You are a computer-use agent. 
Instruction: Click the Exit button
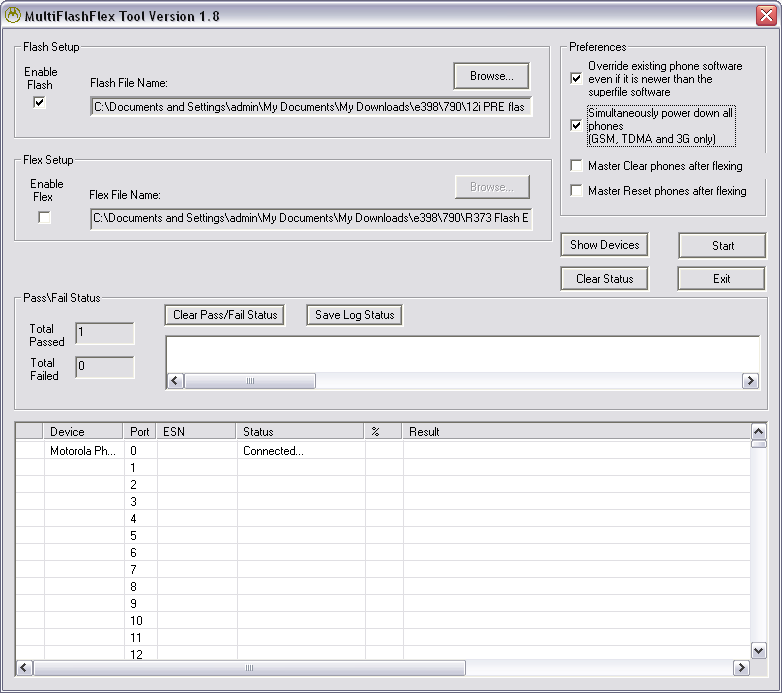coord(721,279)
